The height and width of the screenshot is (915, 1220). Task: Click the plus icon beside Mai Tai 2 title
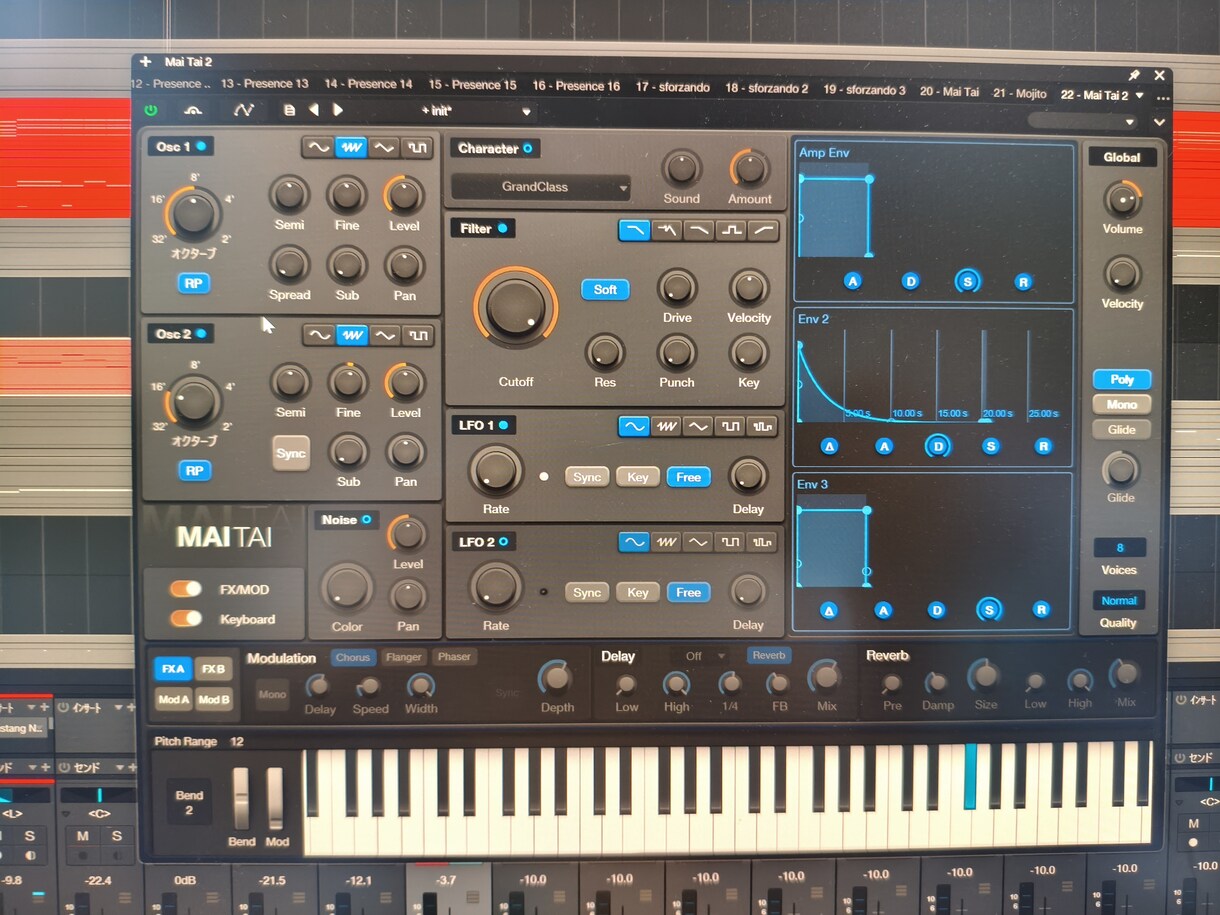pos(145,62)
